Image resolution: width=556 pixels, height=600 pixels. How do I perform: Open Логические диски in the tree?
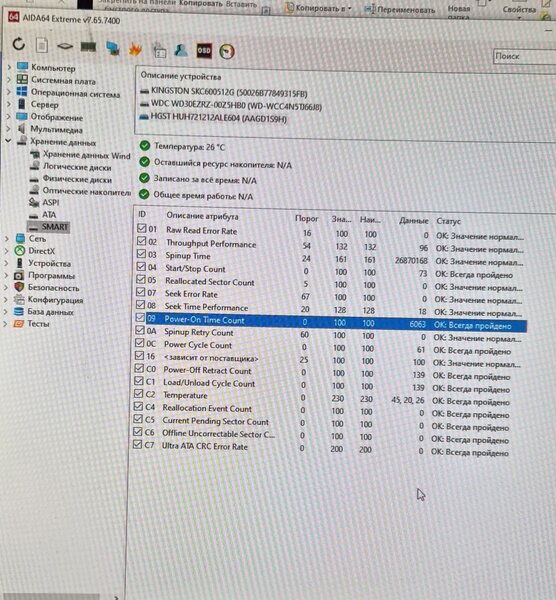click(77, 167)
